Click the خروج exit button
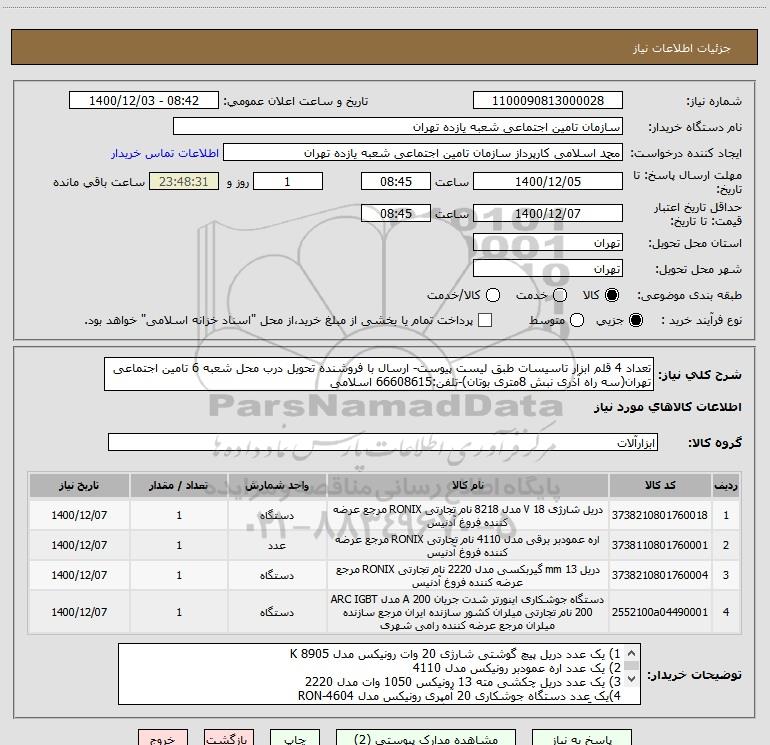The height and width of the screenshot is (745, 770). (x=163, y=738)
